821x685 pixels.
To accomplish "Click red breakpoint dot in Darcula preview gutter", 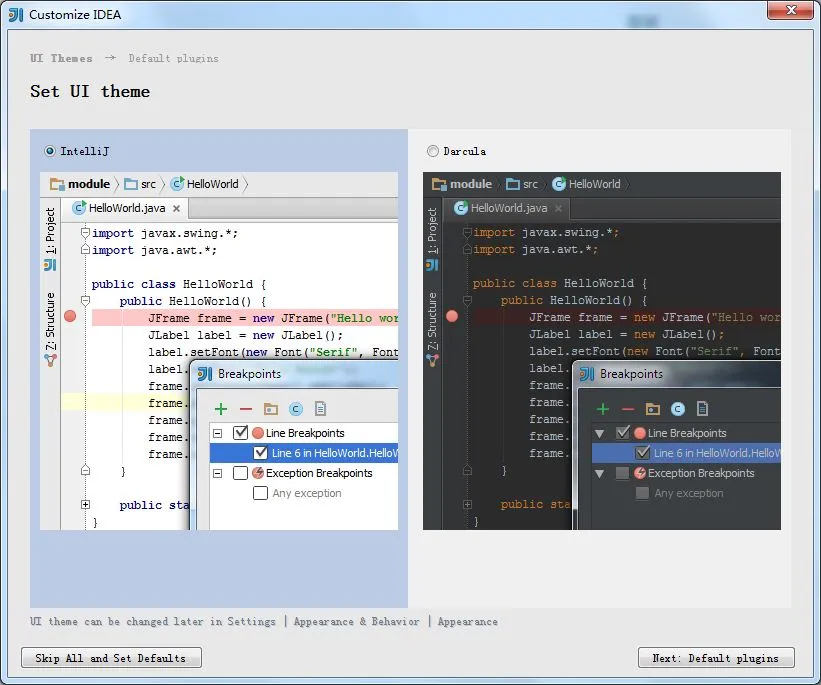I will 452,316.
